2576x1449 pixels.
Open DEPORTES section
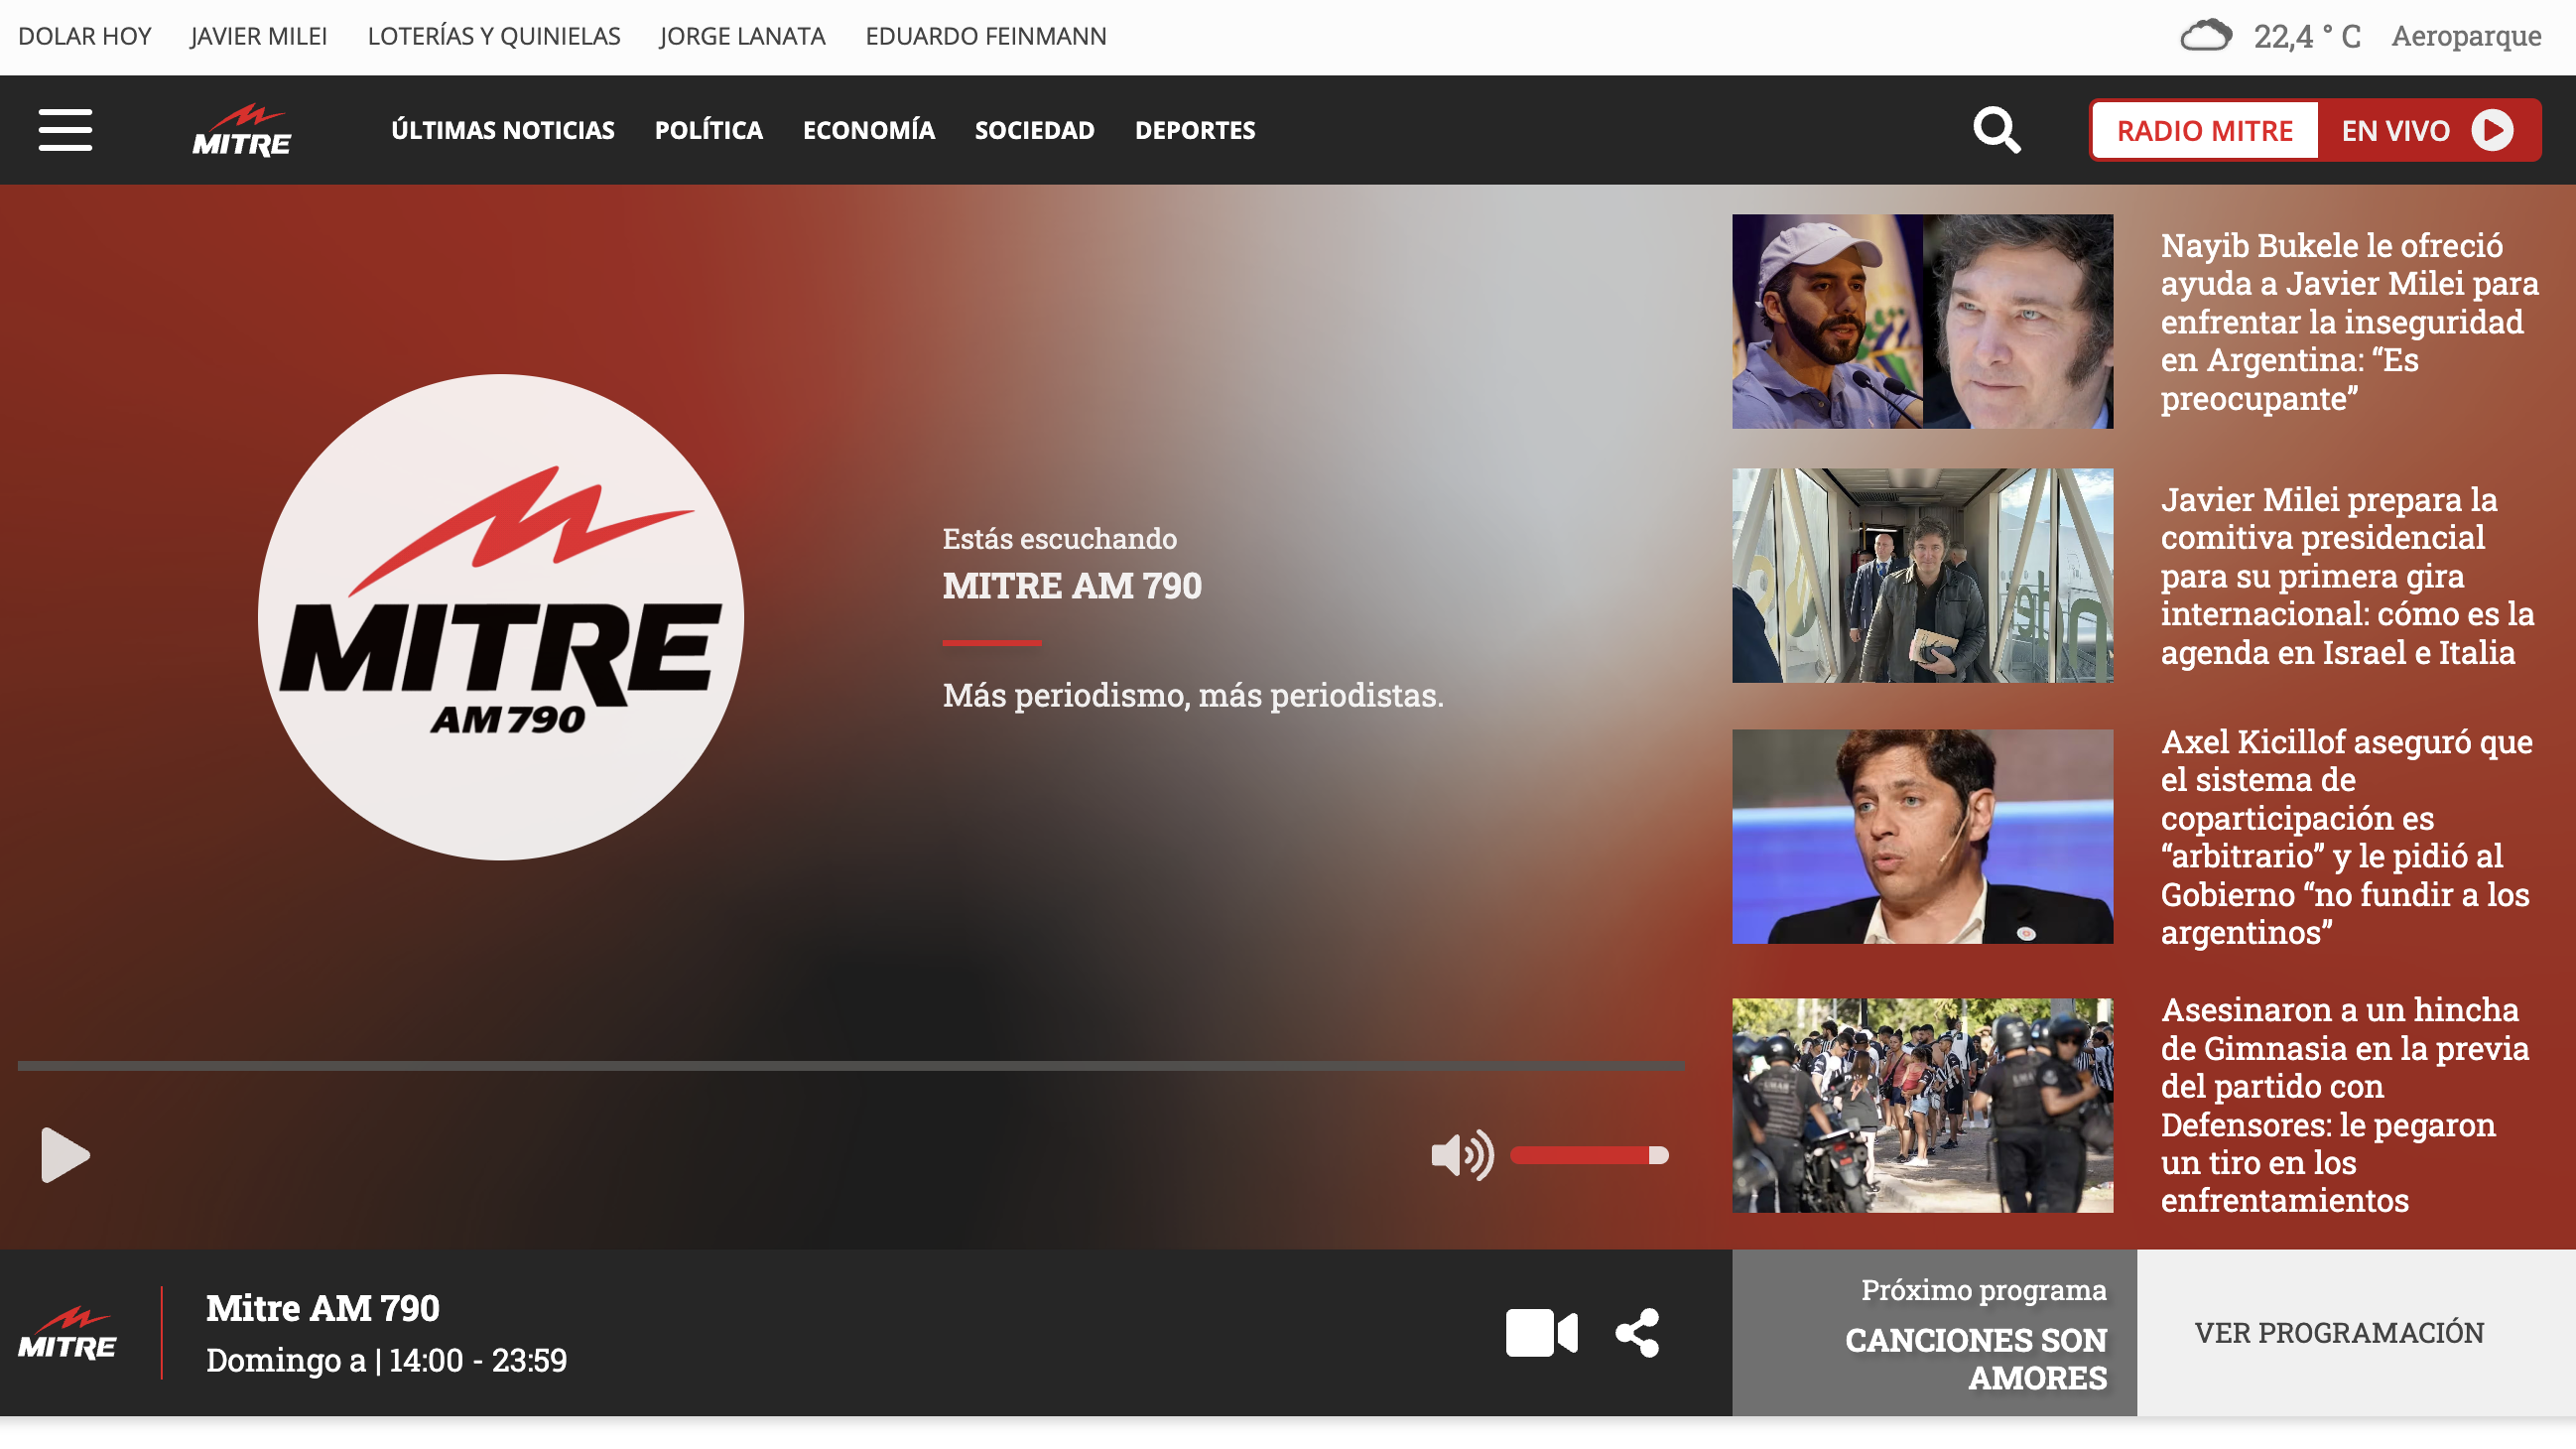1195,130
